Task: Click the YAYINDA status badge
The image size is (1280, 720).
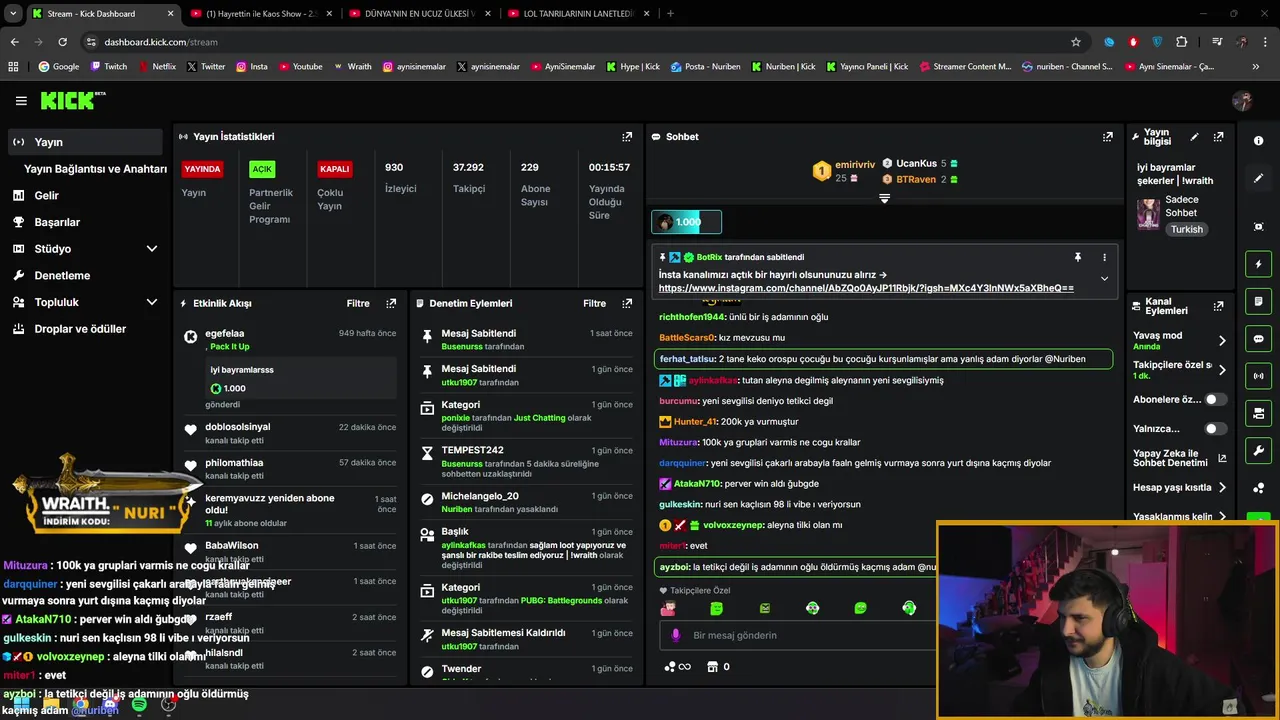Action: pyautogui.click(x=203, y=169)
